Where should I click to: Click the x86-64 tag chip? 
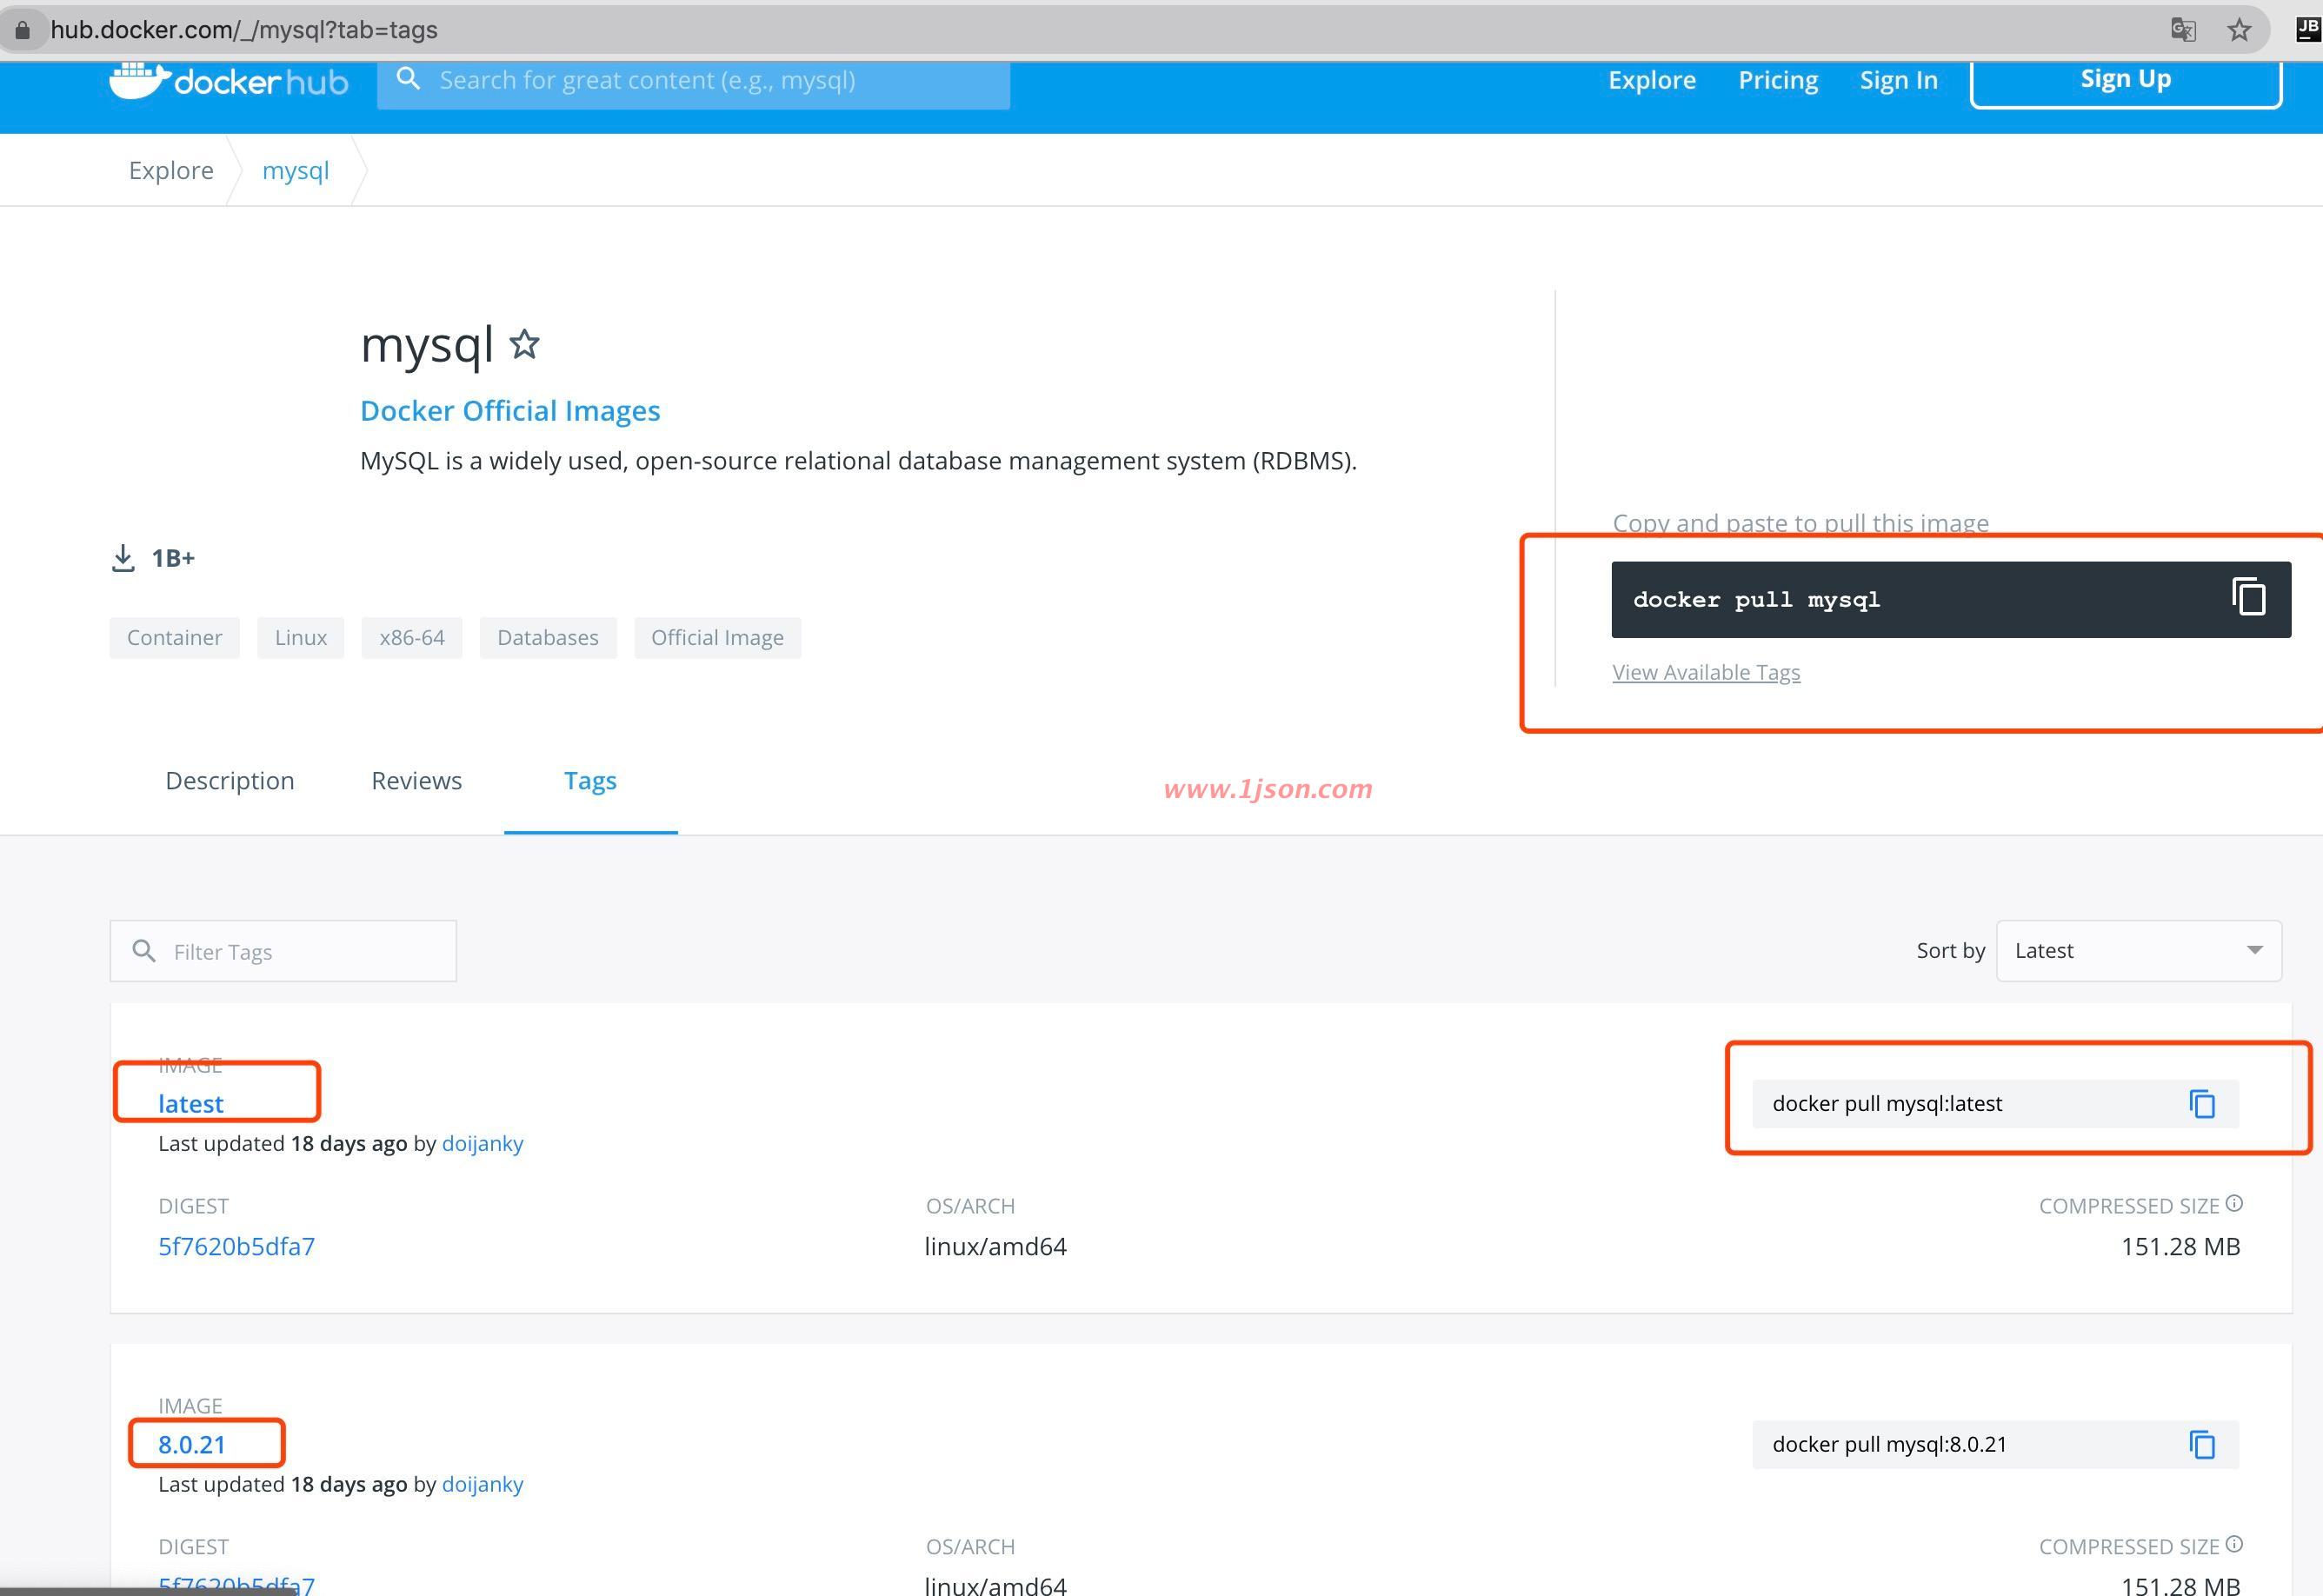point(412,637)
